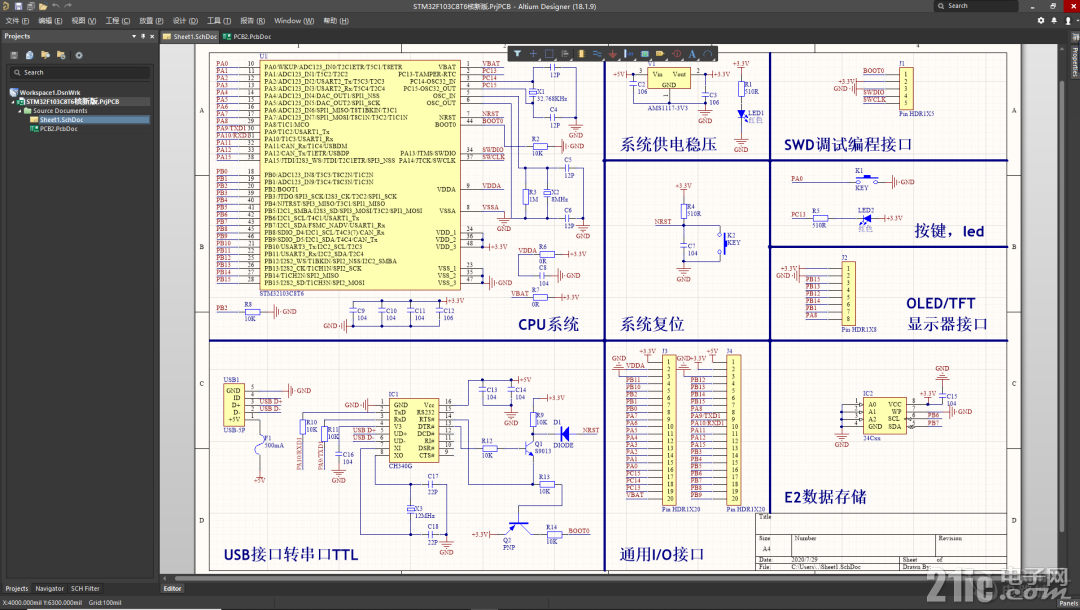
Task: Choose the rectangle selection tool
Action: (x=549, y=54)
